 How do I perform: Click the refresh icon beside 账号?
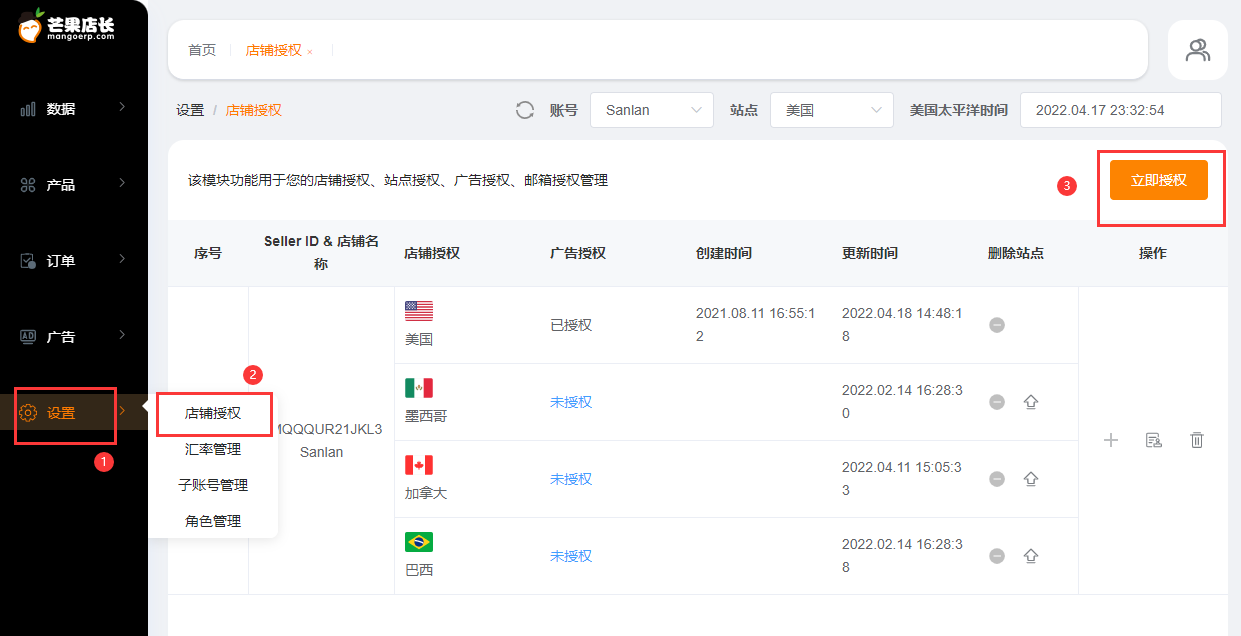[525, 110]
